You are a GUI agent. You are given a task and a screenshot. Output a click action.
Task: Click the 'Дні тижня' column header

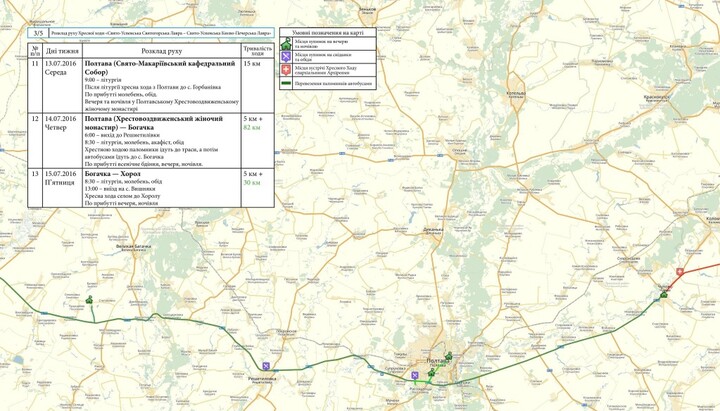[63, 50]
